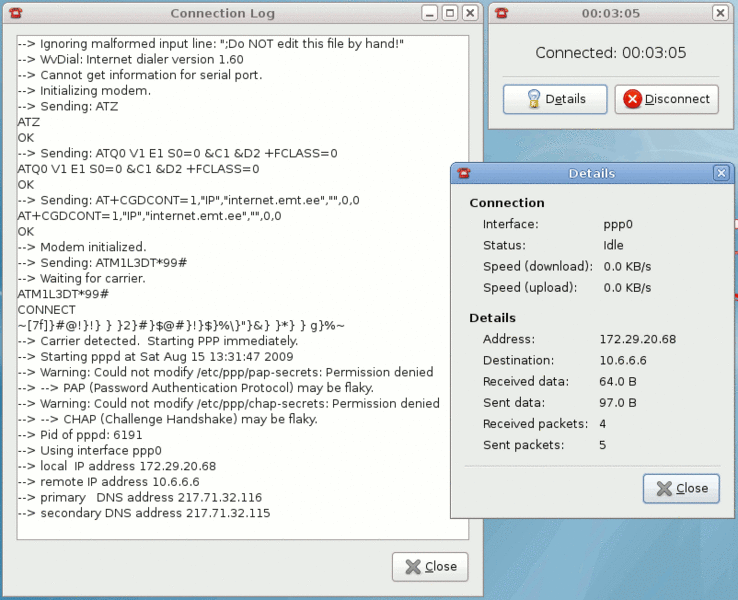This screenshot has height=600, width=738.
Task: Click log line 'Modem initialized.'
Action: click(82, 247)
